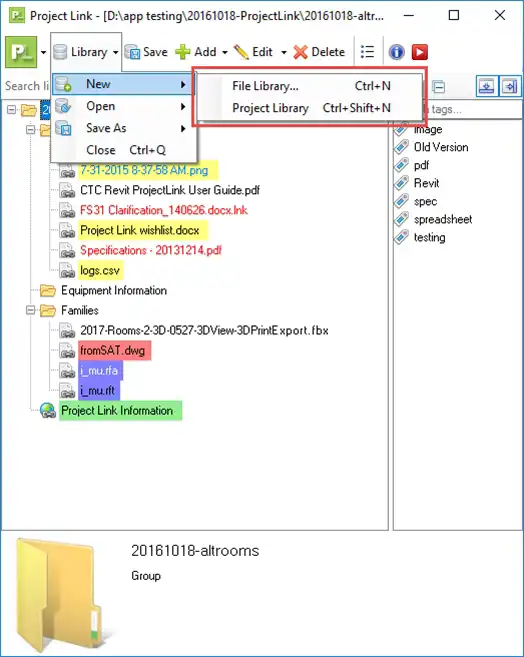Click the Save toolbar button

(x=146, y=52)
